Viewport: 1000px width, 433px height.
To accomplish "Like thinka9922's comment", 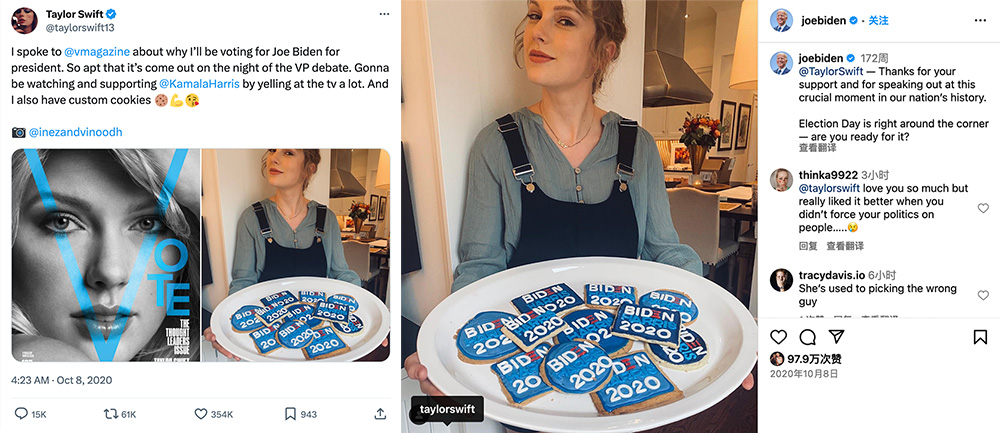I will pos(982,208).
